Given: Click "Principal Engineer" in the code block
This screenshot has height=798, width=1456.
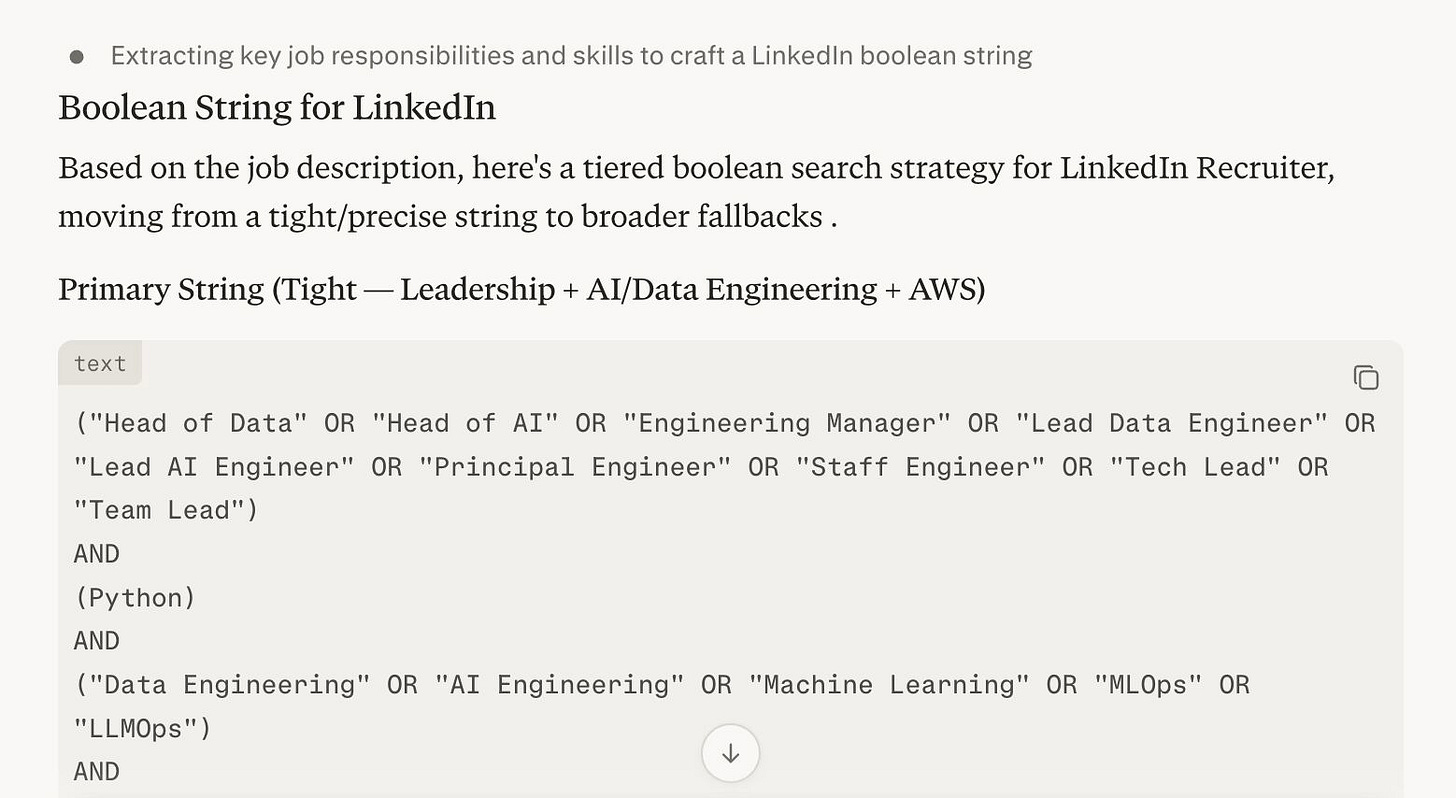Looking at the screenshot, I should tap(575, 467).
